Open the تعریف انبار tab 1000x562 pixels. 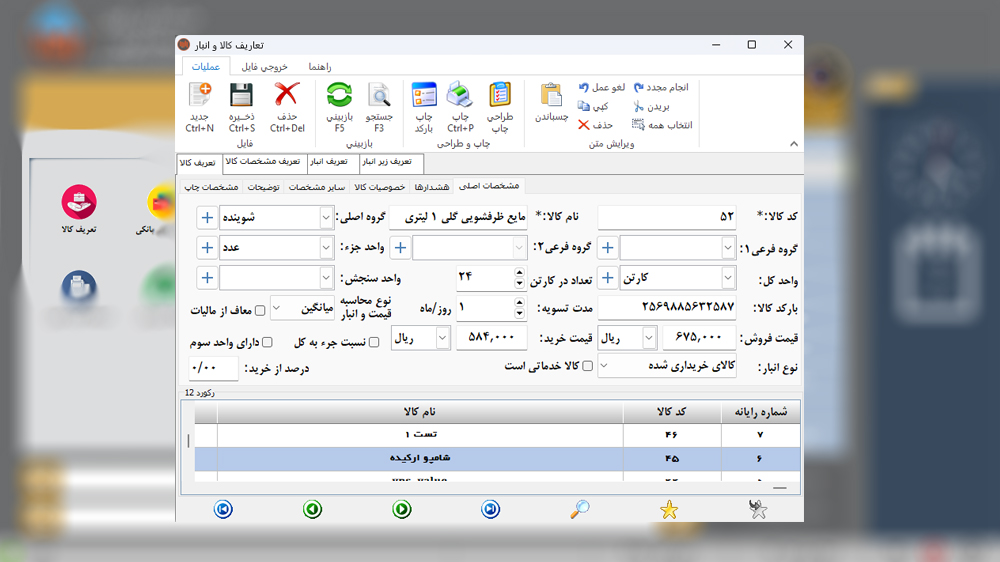coord(329,161)
